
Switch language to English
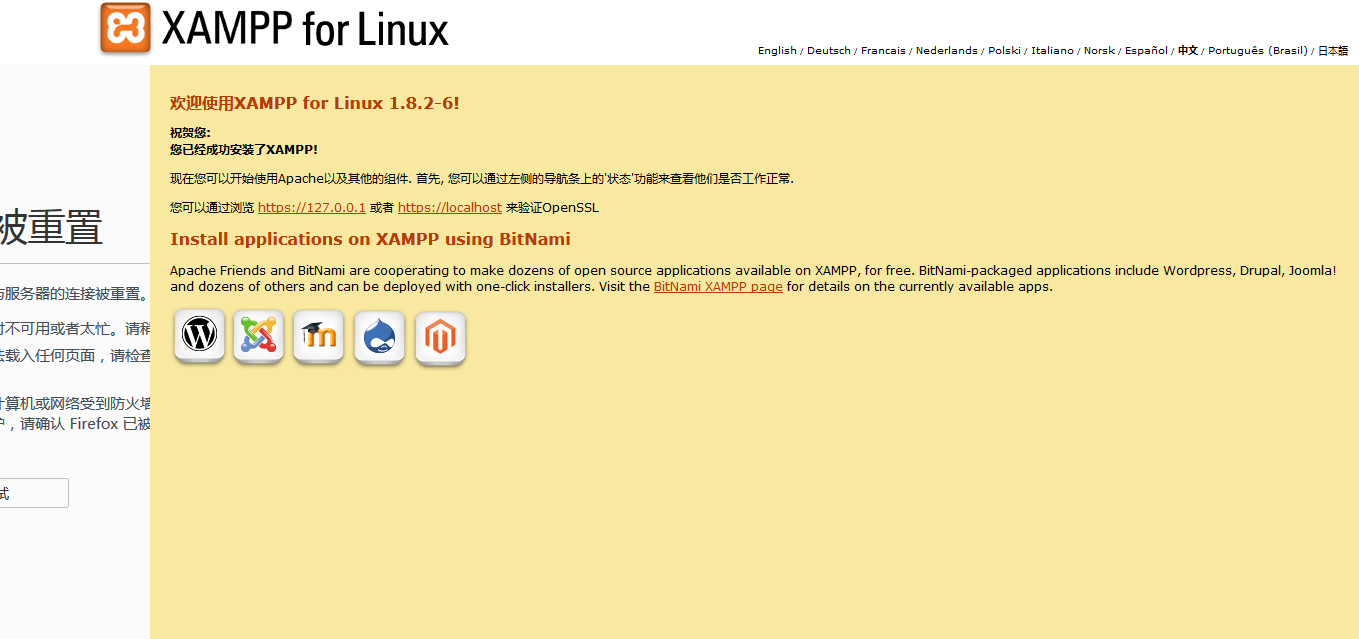pos(777,51)
